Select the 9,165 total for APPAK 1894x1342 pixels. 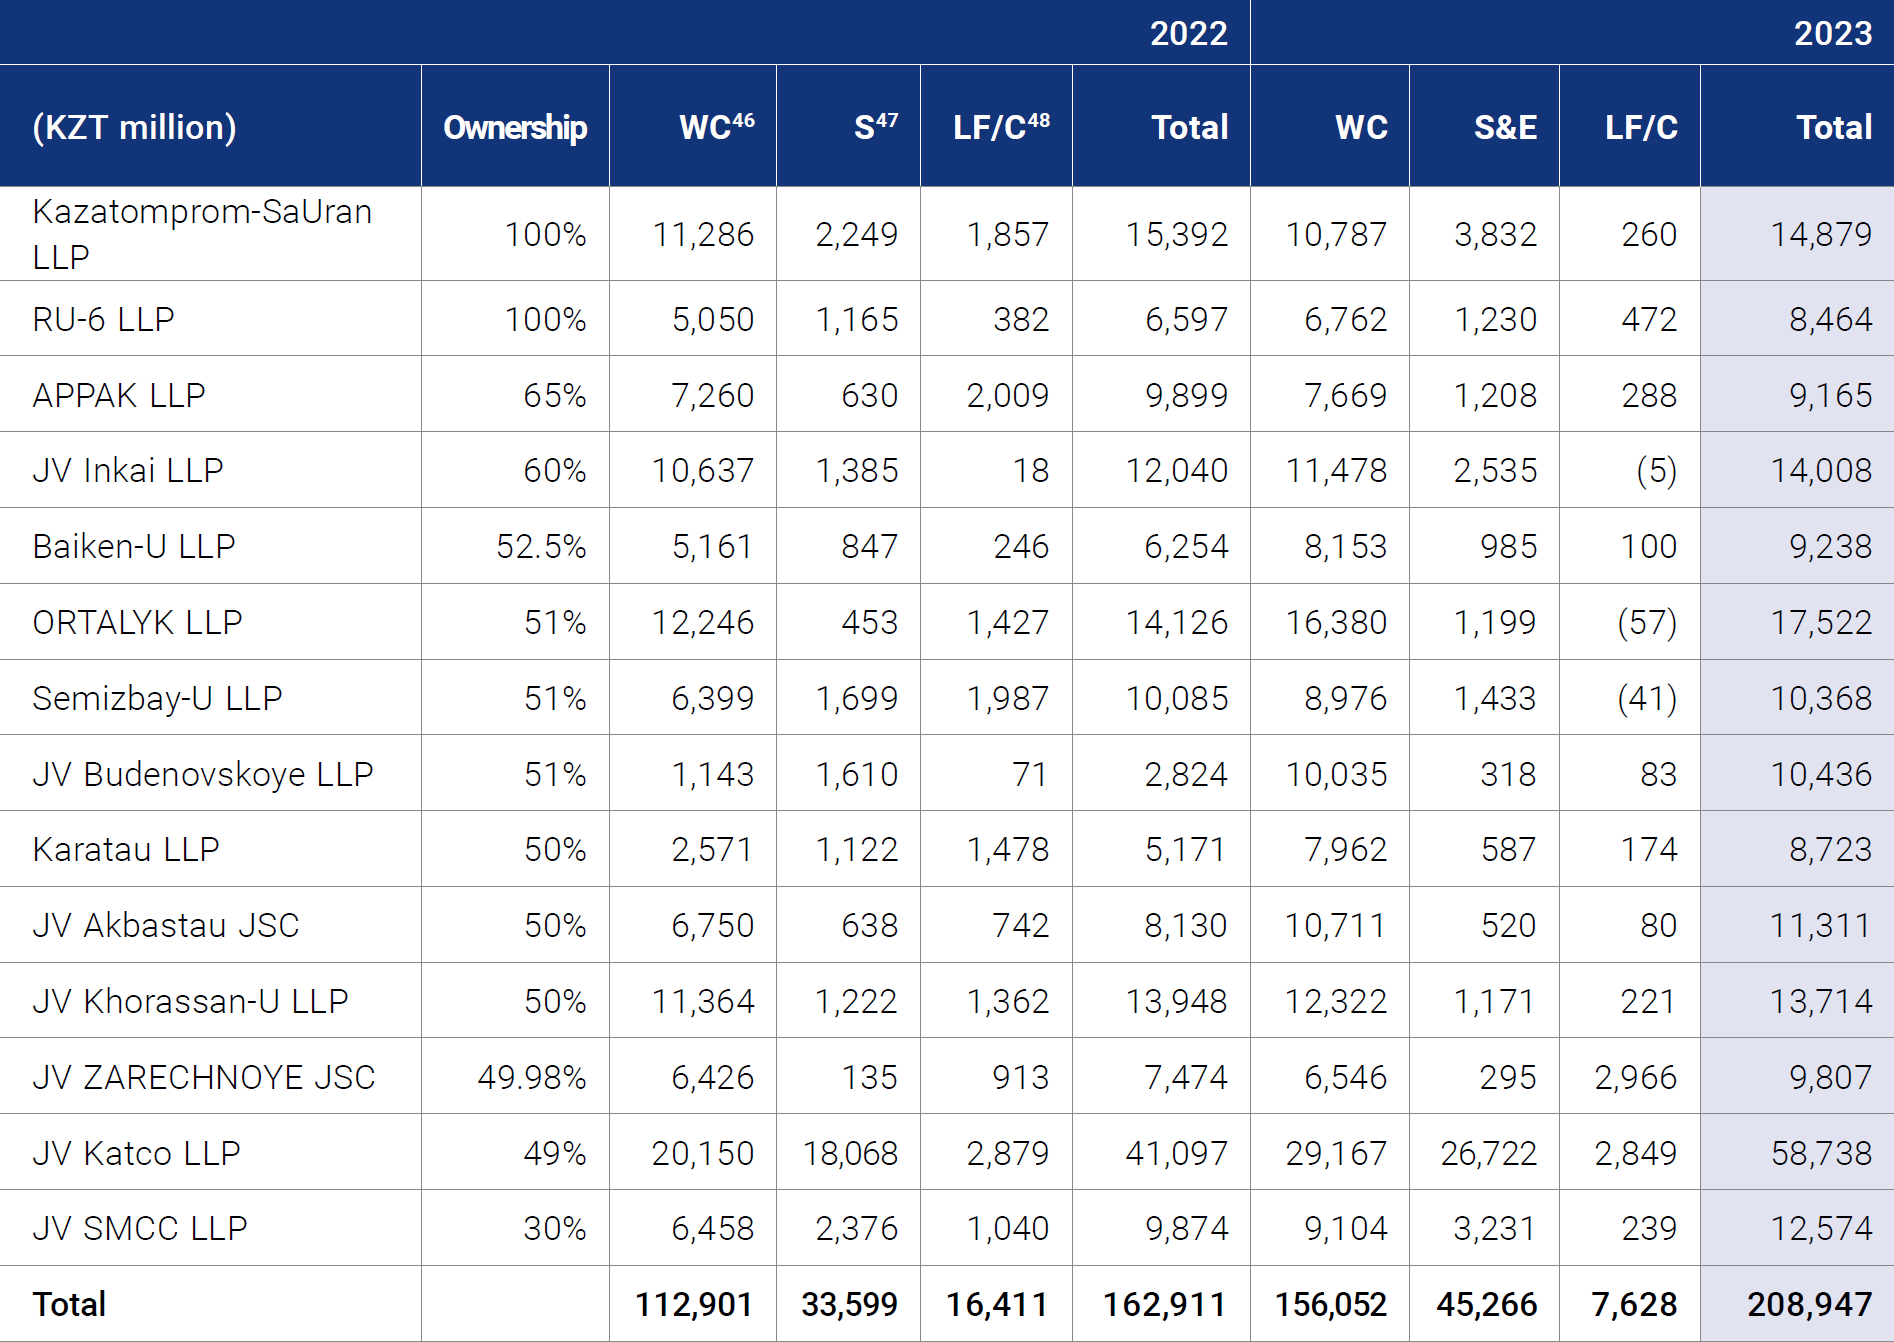tap(1830, 395)
